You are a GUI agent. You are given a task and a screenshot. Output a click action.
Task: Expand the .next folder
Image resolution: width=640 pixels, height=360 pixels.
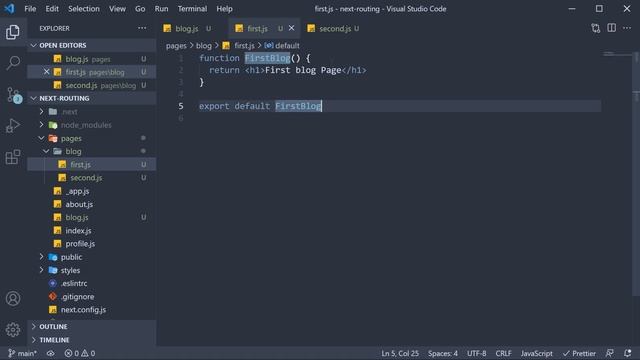coord(91,111)
